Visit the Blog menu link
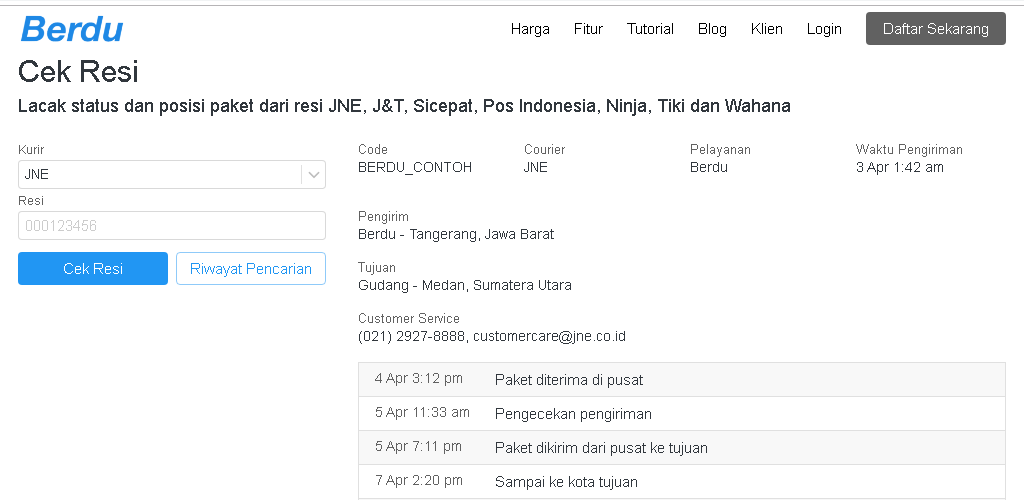Image resolution: width=1024 pixels, height=500 pixels. pyautogui.click(x=712, y=29)
